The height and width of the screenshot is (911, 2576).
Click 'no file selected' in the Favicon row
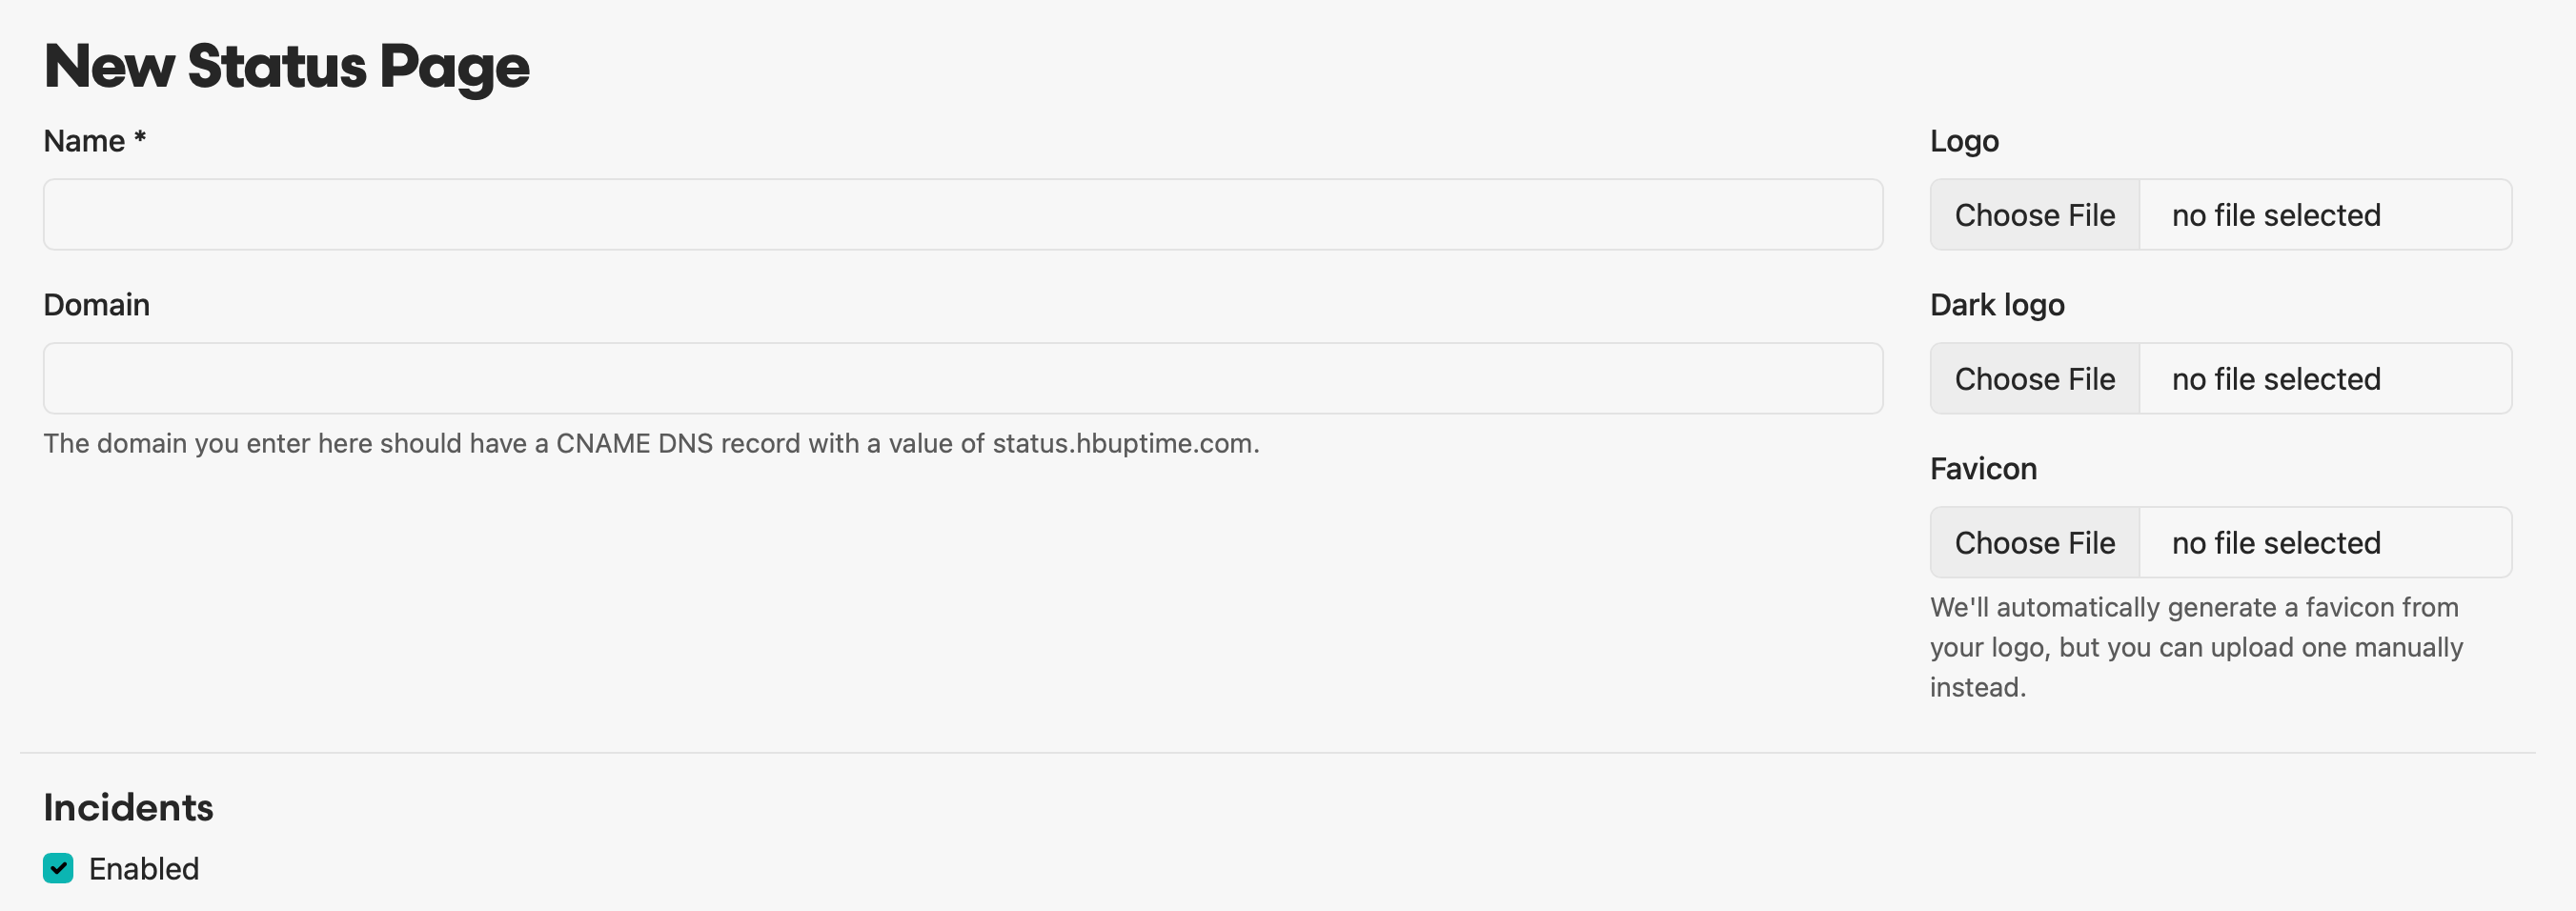click(2276, 543)
